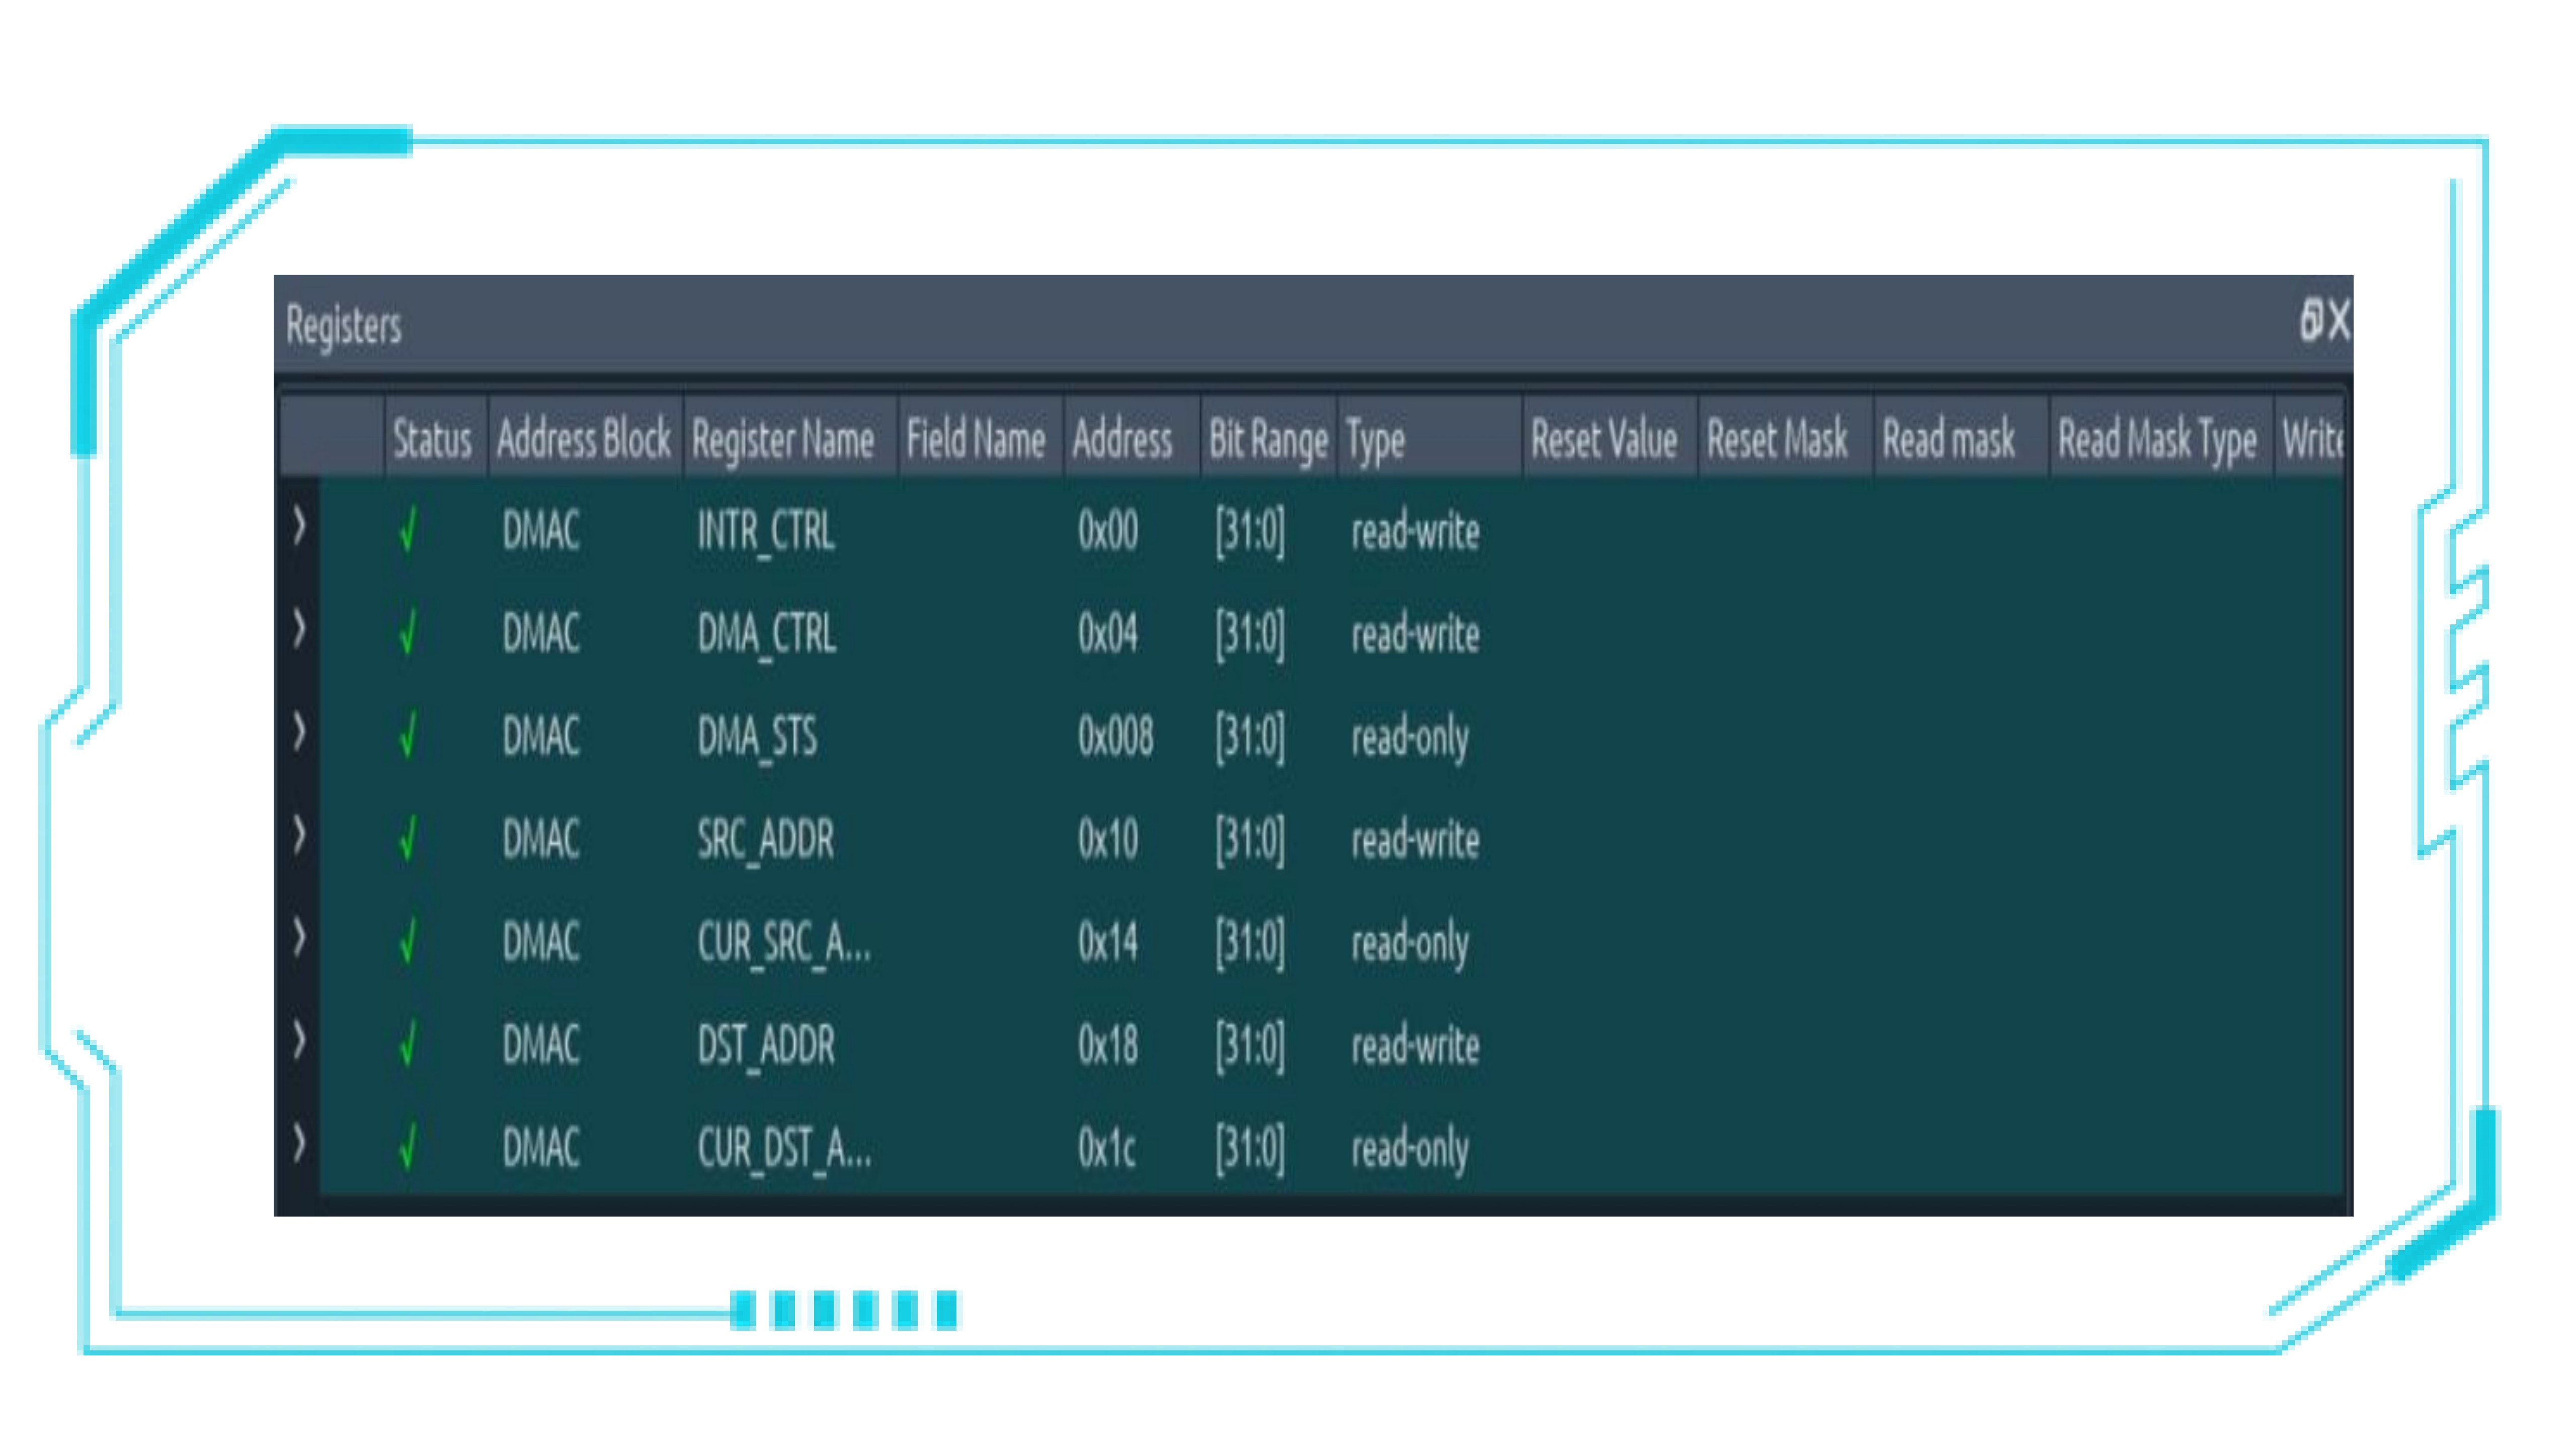This screenshot has width=2576, height=1449.
Task: Click address cell 0x00
Action: pos(1108,530)
